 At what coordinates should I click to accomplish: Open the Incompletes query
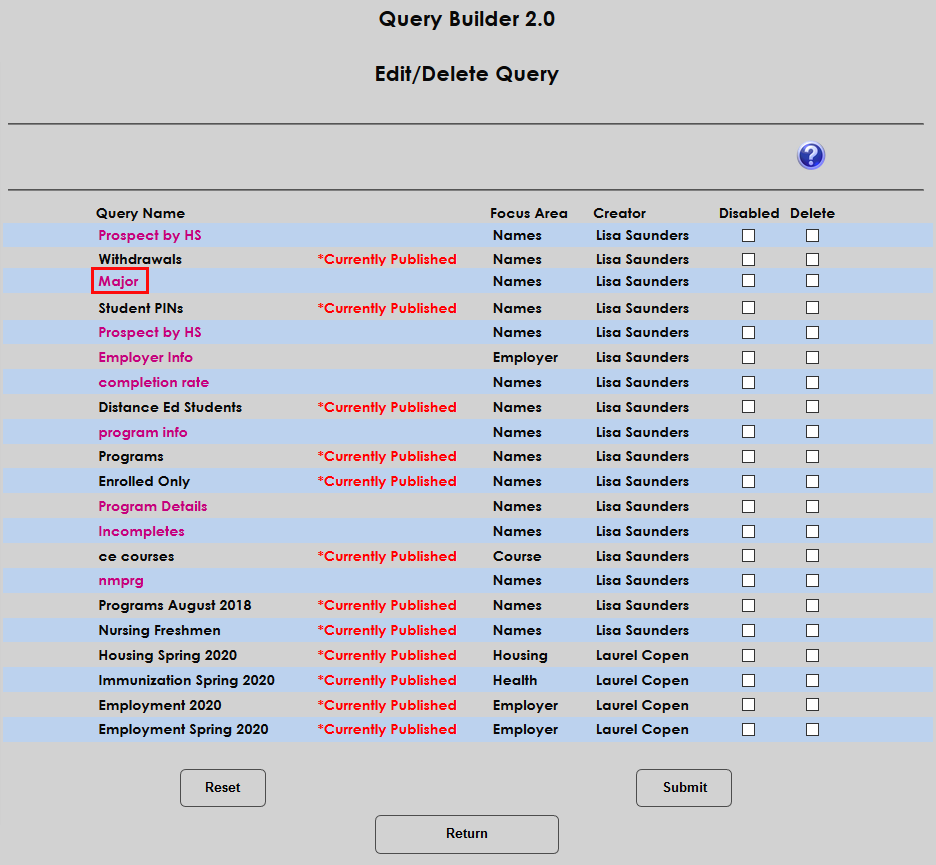click(x=141, y=531)
